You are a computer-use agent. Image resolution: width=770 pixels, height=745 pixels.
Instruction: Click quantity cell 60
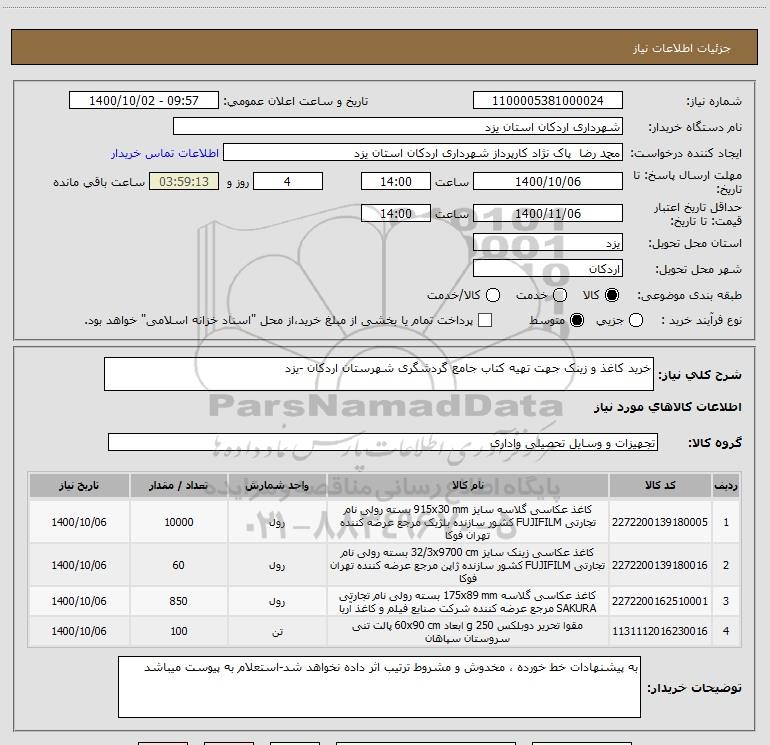coord(178,565)
